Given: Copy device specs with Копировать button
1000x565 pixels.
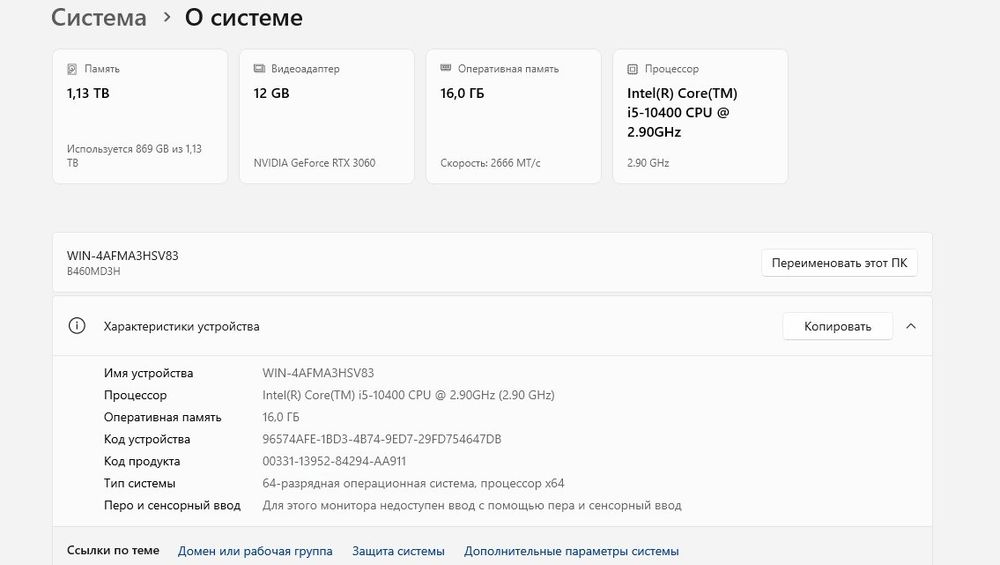Looking at the screenshot, I should [x=837, y=327].
